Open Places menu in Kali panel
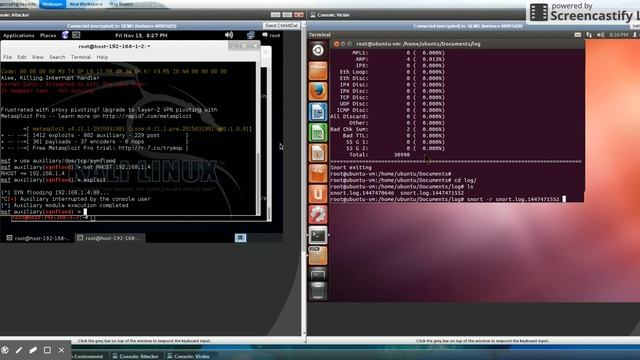This screenshot has height=360, width=640. pos(48,36)
